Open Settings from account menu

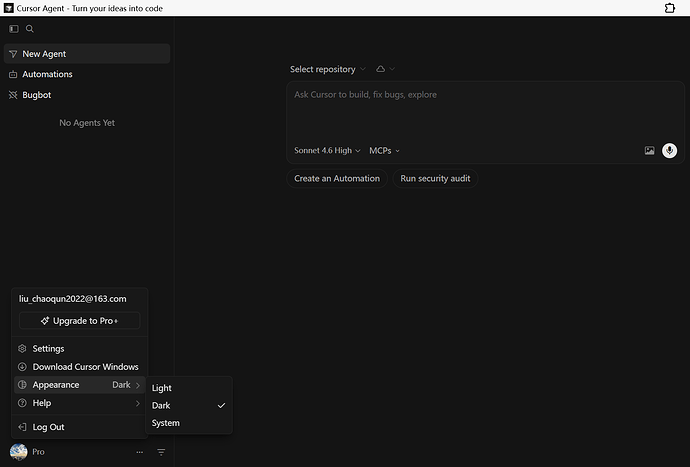point(80,349)
